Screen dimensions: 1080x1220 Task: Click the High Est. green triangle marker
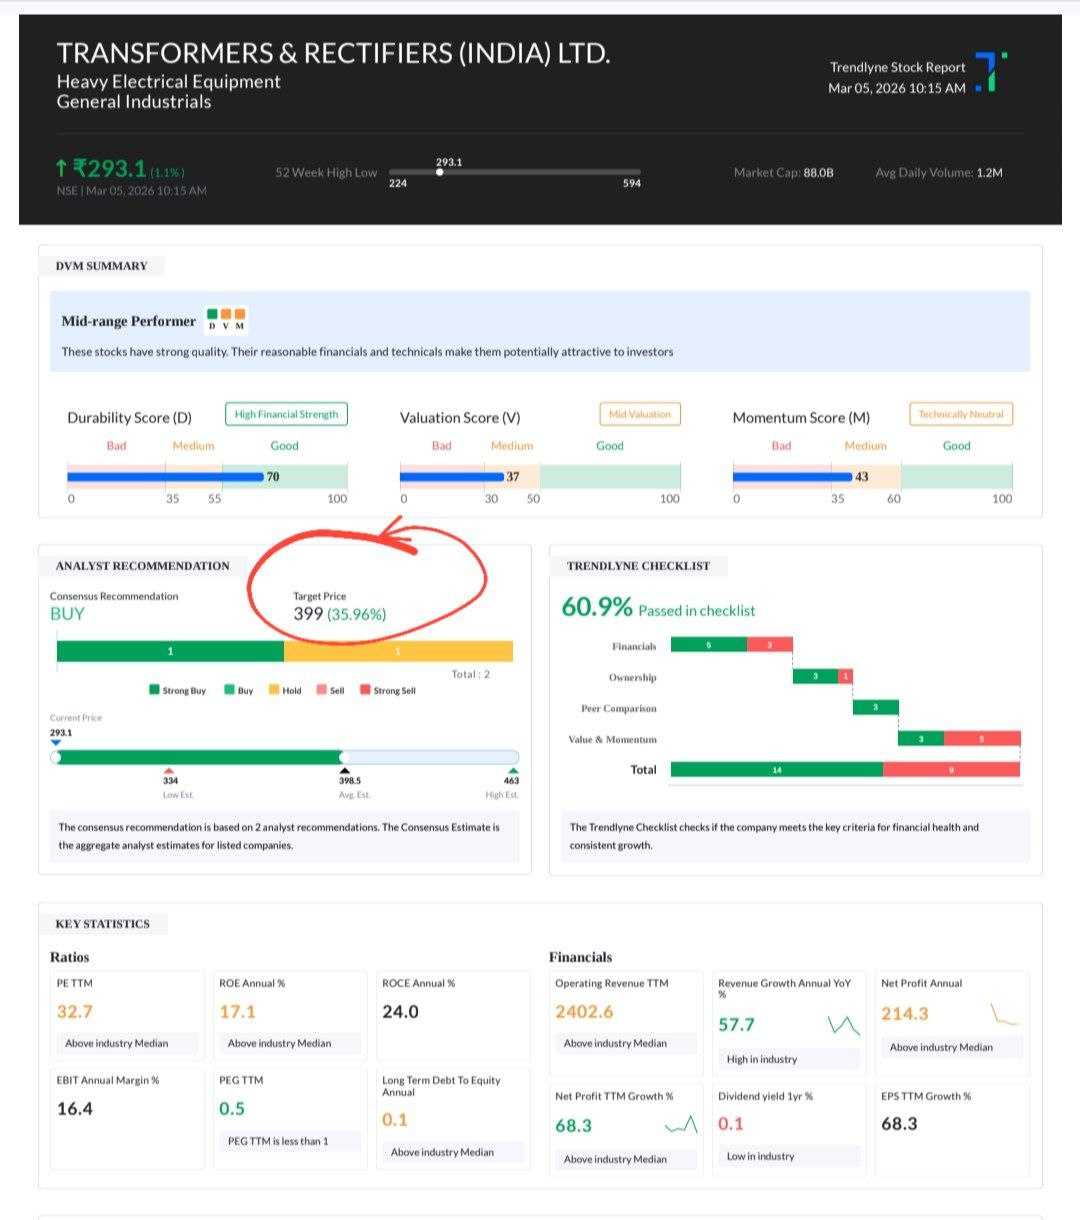(x=513, y=770)
